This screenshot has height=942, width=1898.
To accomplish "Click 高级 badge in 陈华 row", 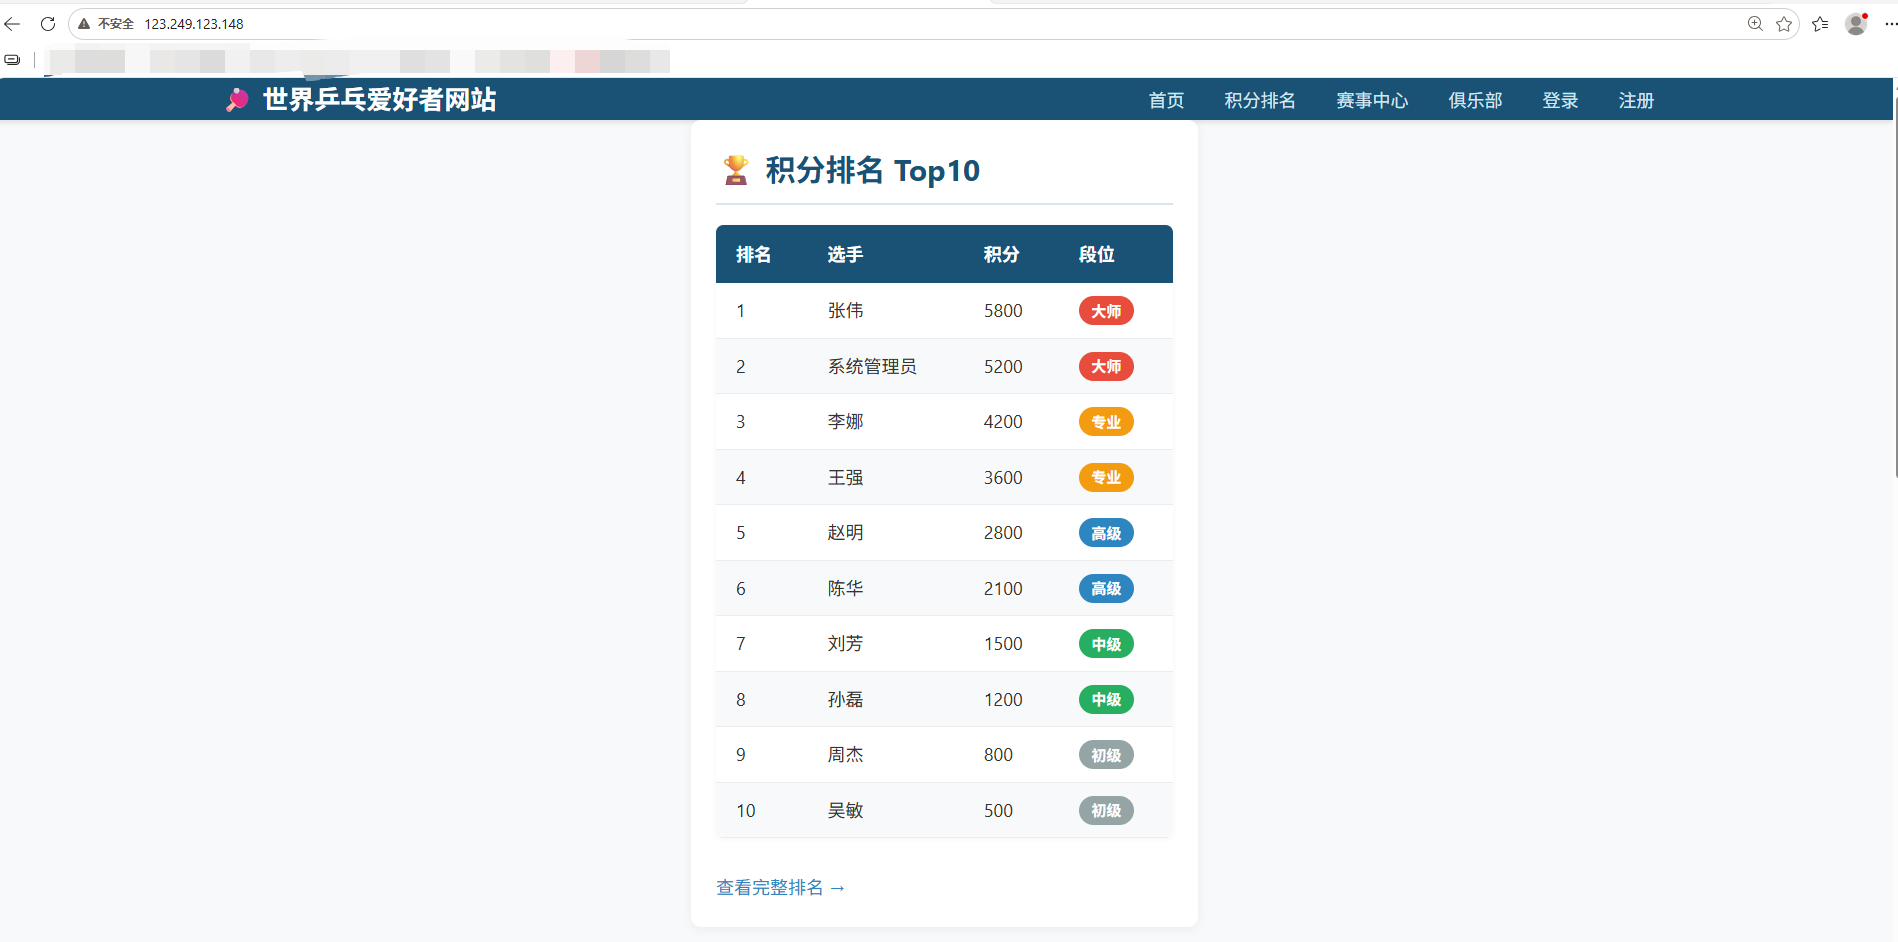I will tap(1106, 589).
